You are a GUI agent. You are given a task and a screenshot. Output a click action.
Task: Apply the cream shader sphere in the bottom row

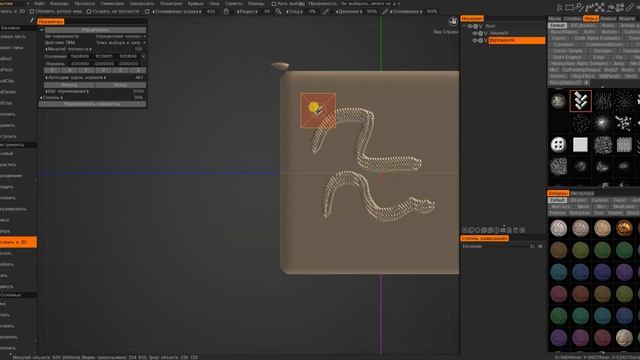tap(624, 338)
